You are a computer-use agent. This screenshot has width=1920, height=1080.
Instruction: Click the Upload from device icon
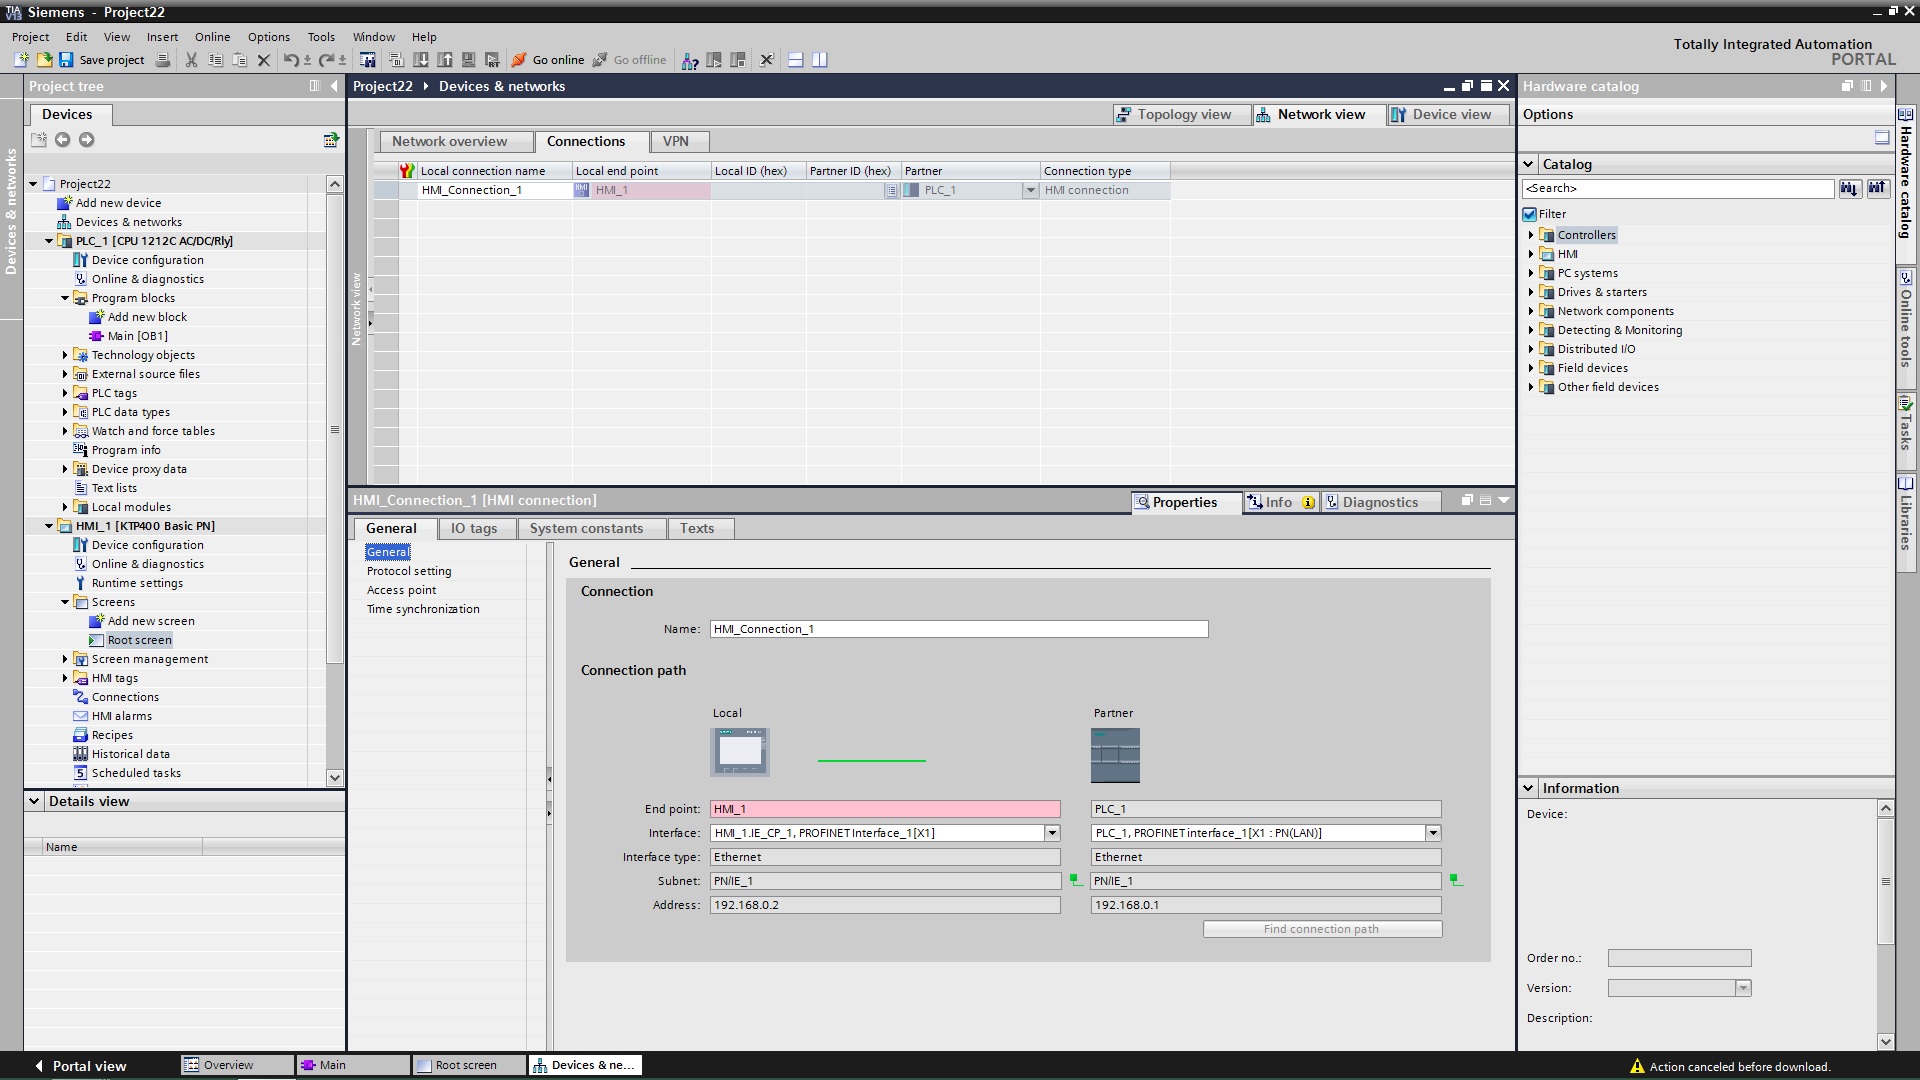pyautogui.click(x=445, y=60)
